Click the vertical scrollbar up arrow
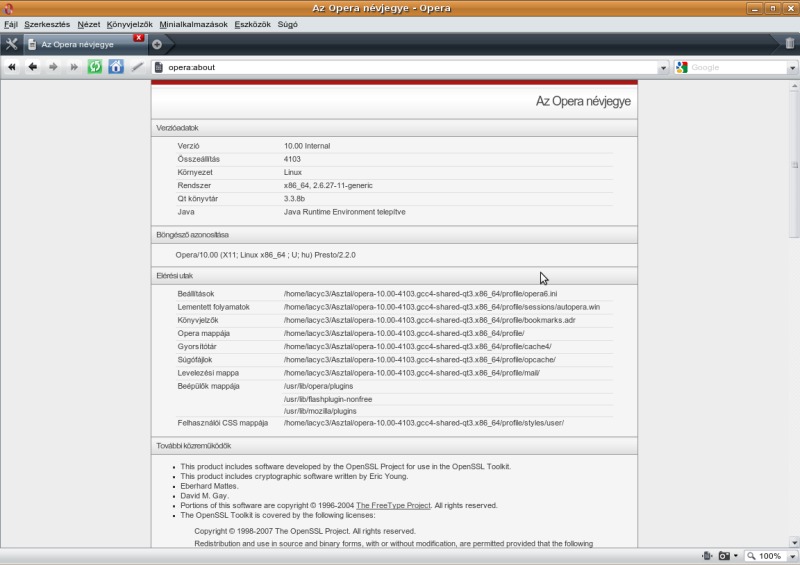The width and height of the screenshot is (800, 565). (794, 87)
